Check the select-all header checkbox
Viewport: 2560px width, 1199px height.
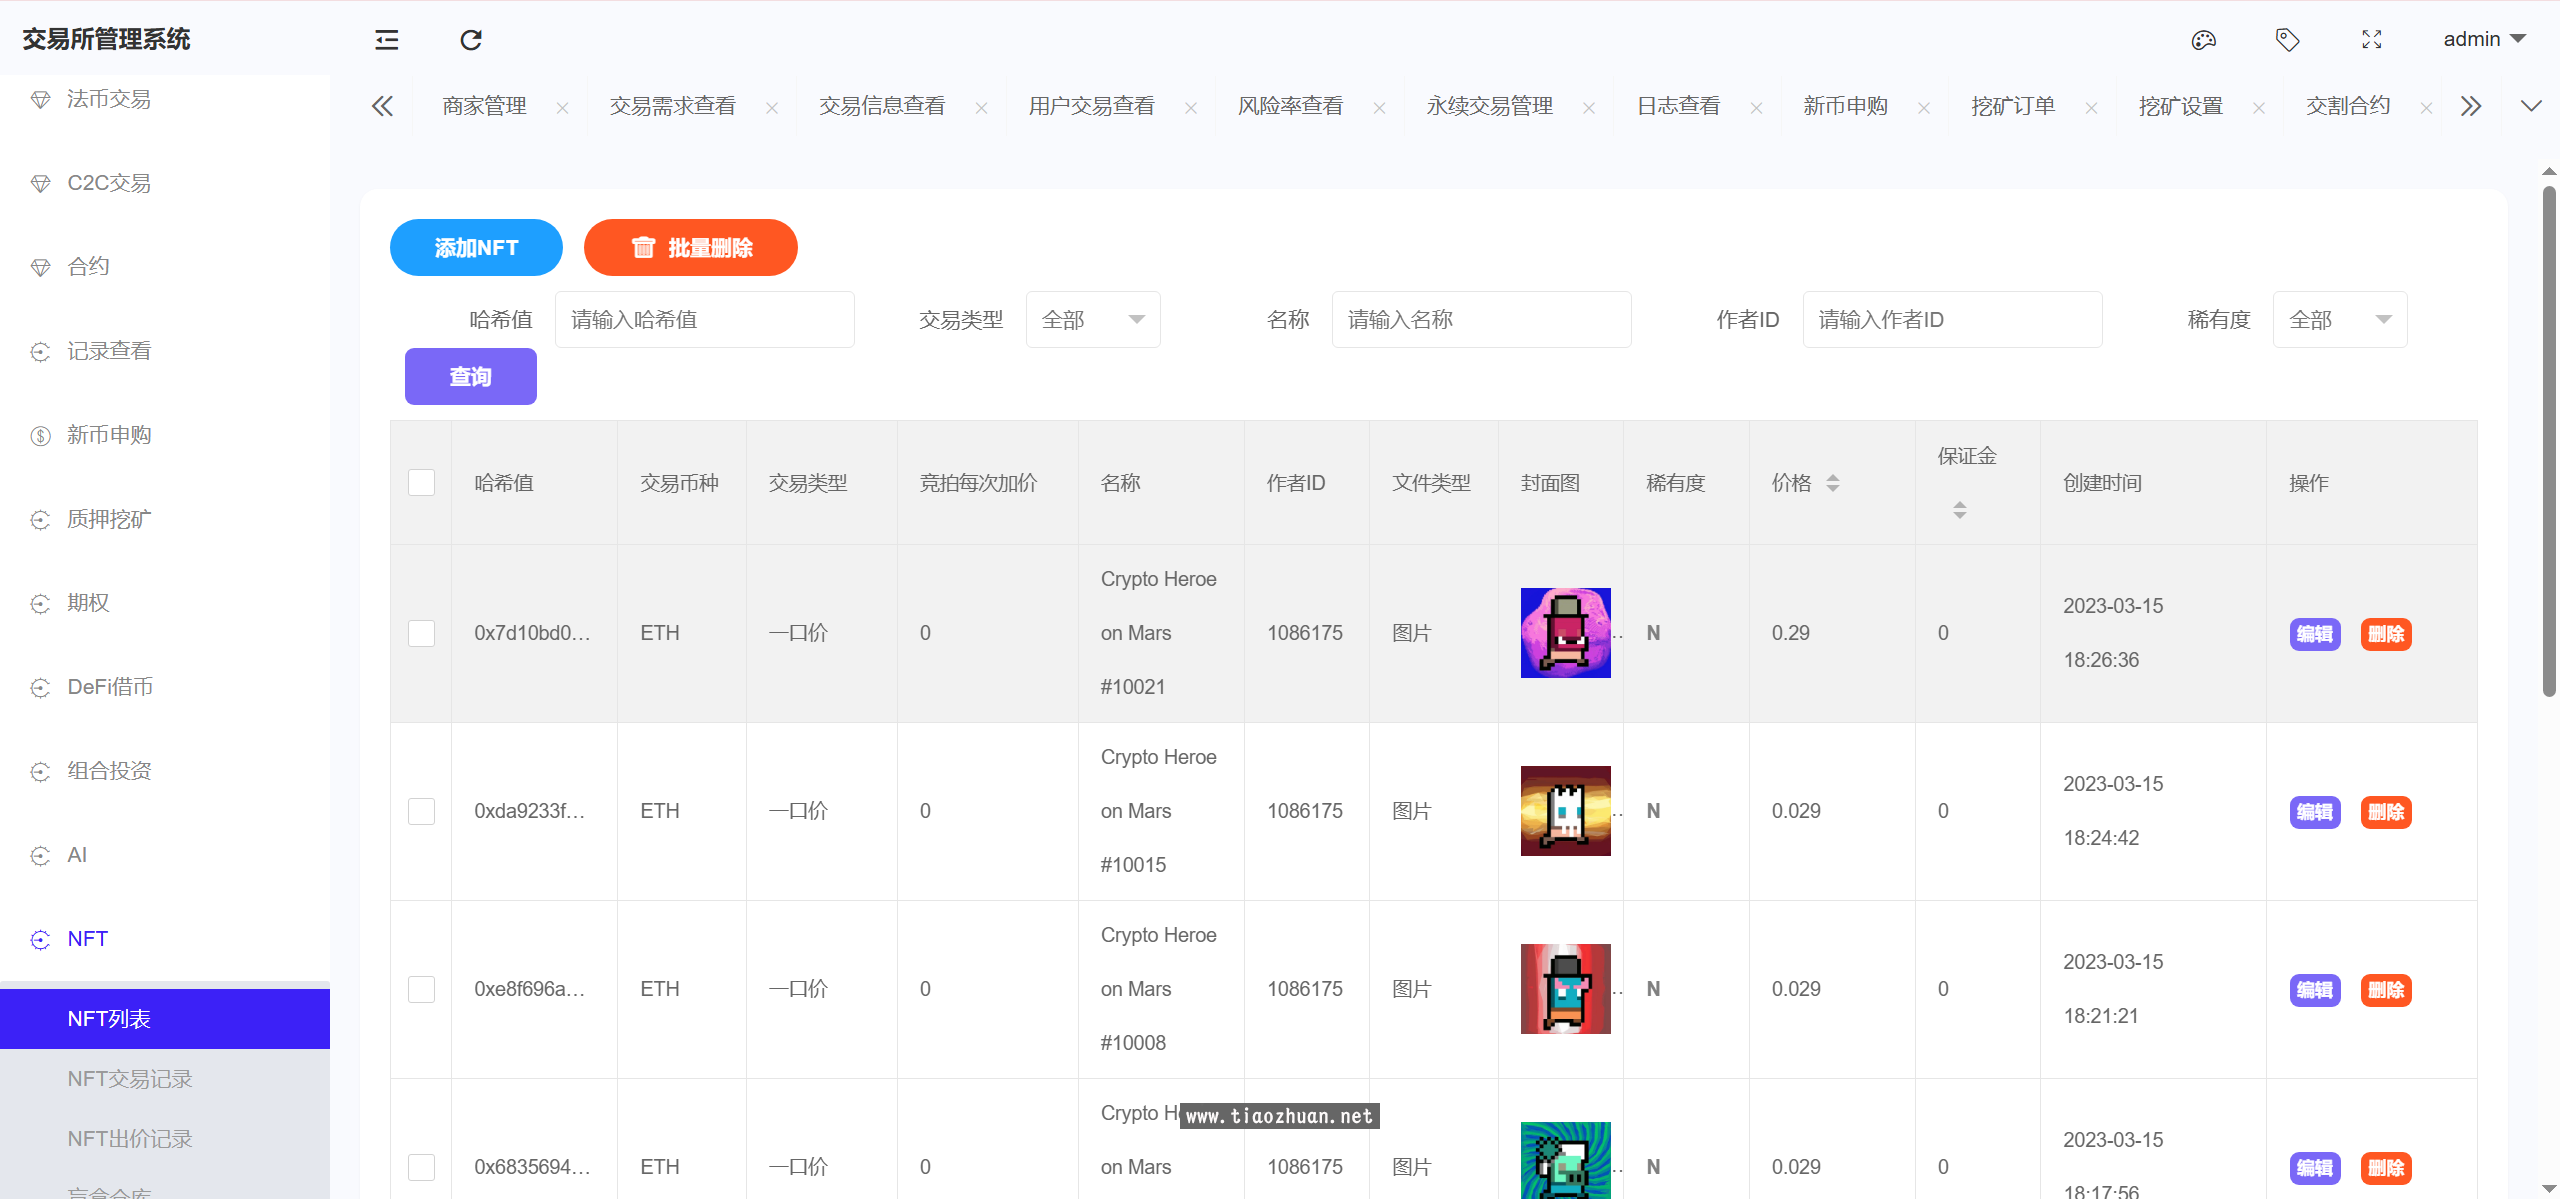(x=421, y=483)
